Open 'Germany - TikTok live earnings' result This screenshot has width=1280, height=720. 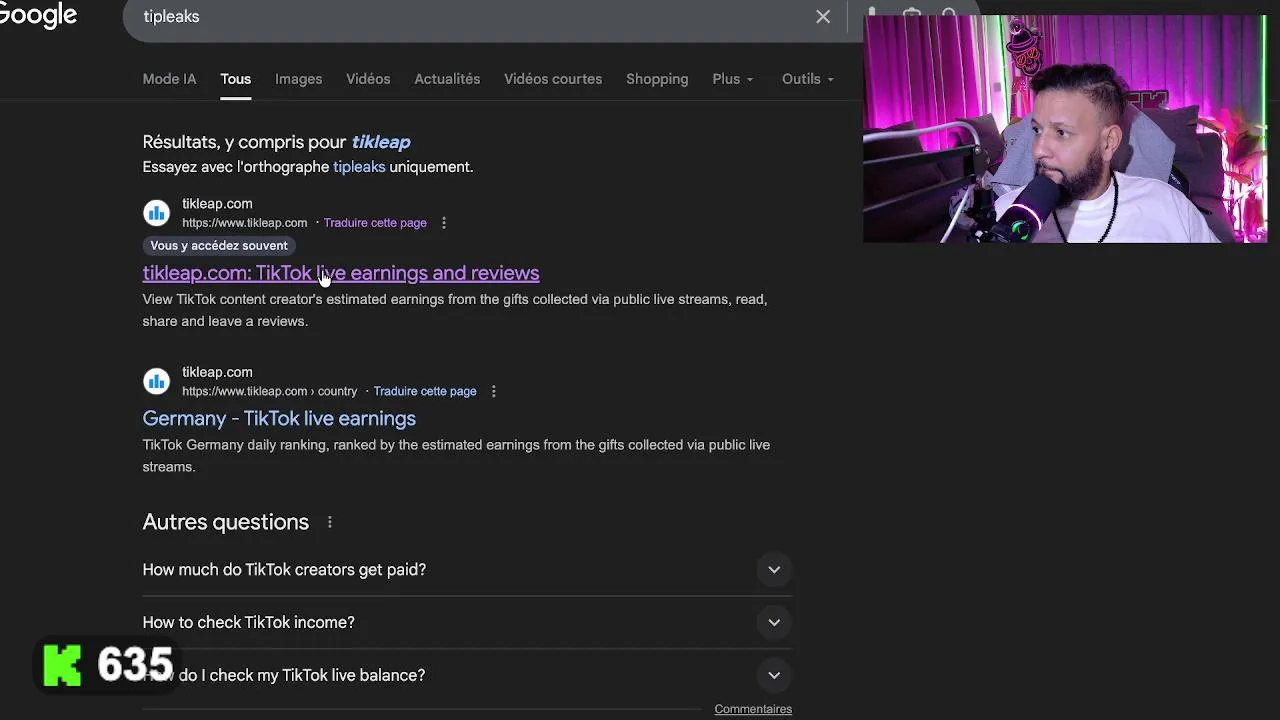[279, 418]
